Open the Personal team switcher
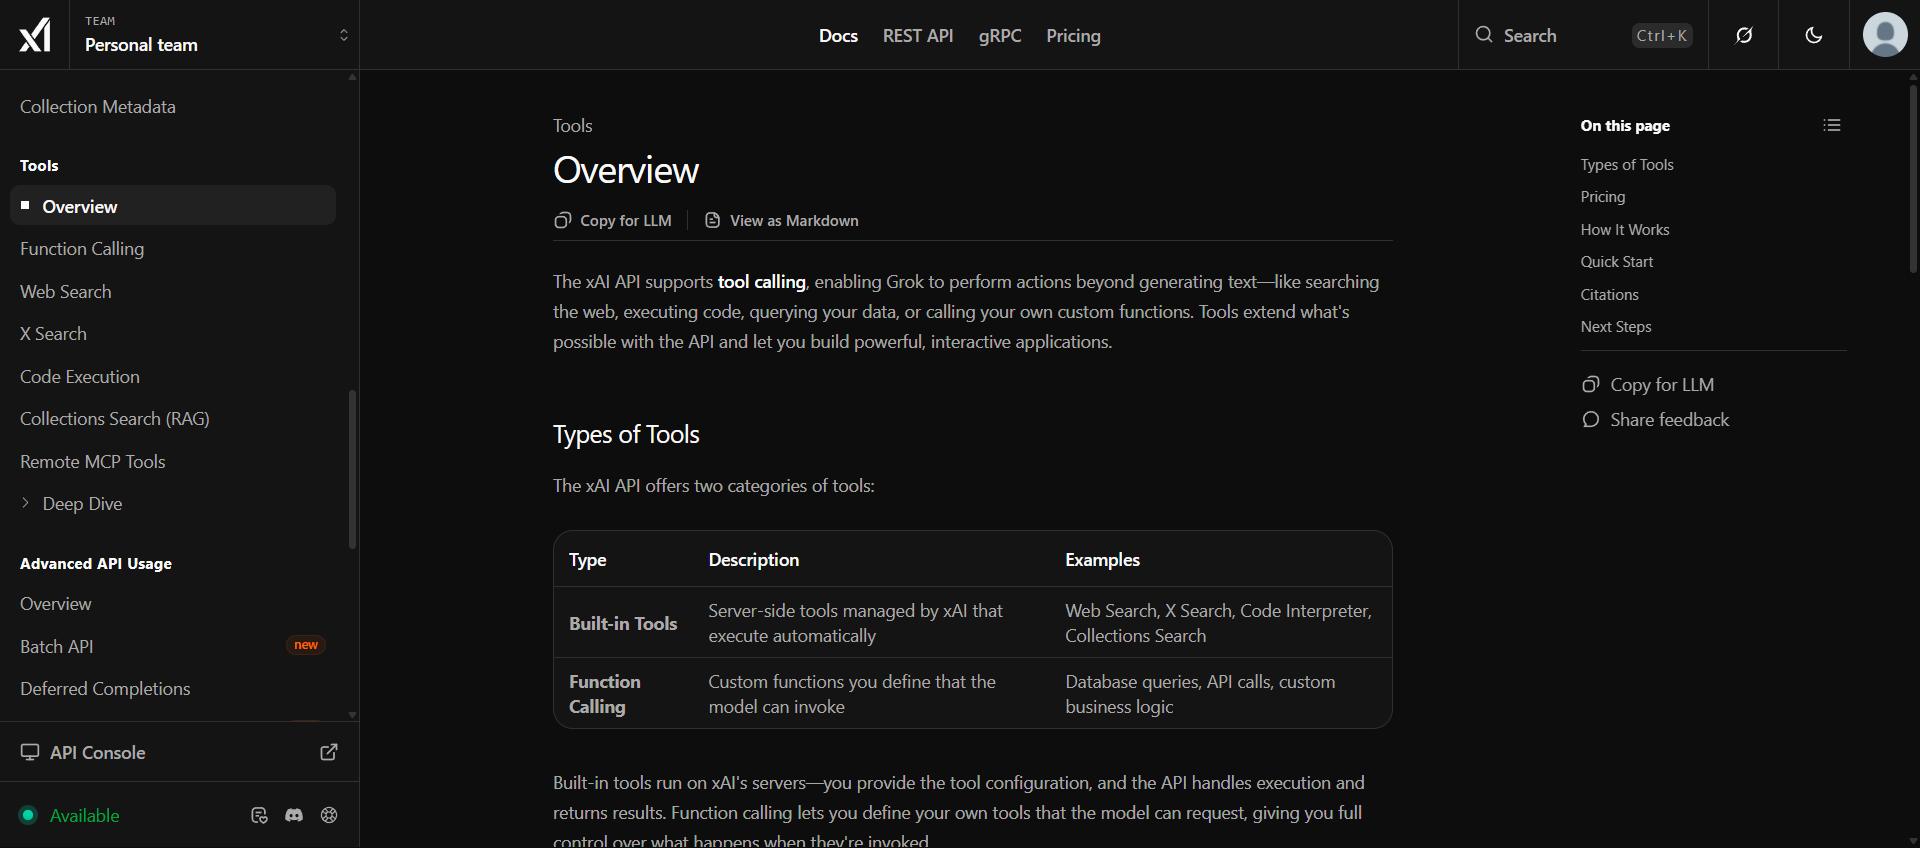This screenshot has width=1920, height=848. (214, 35)
